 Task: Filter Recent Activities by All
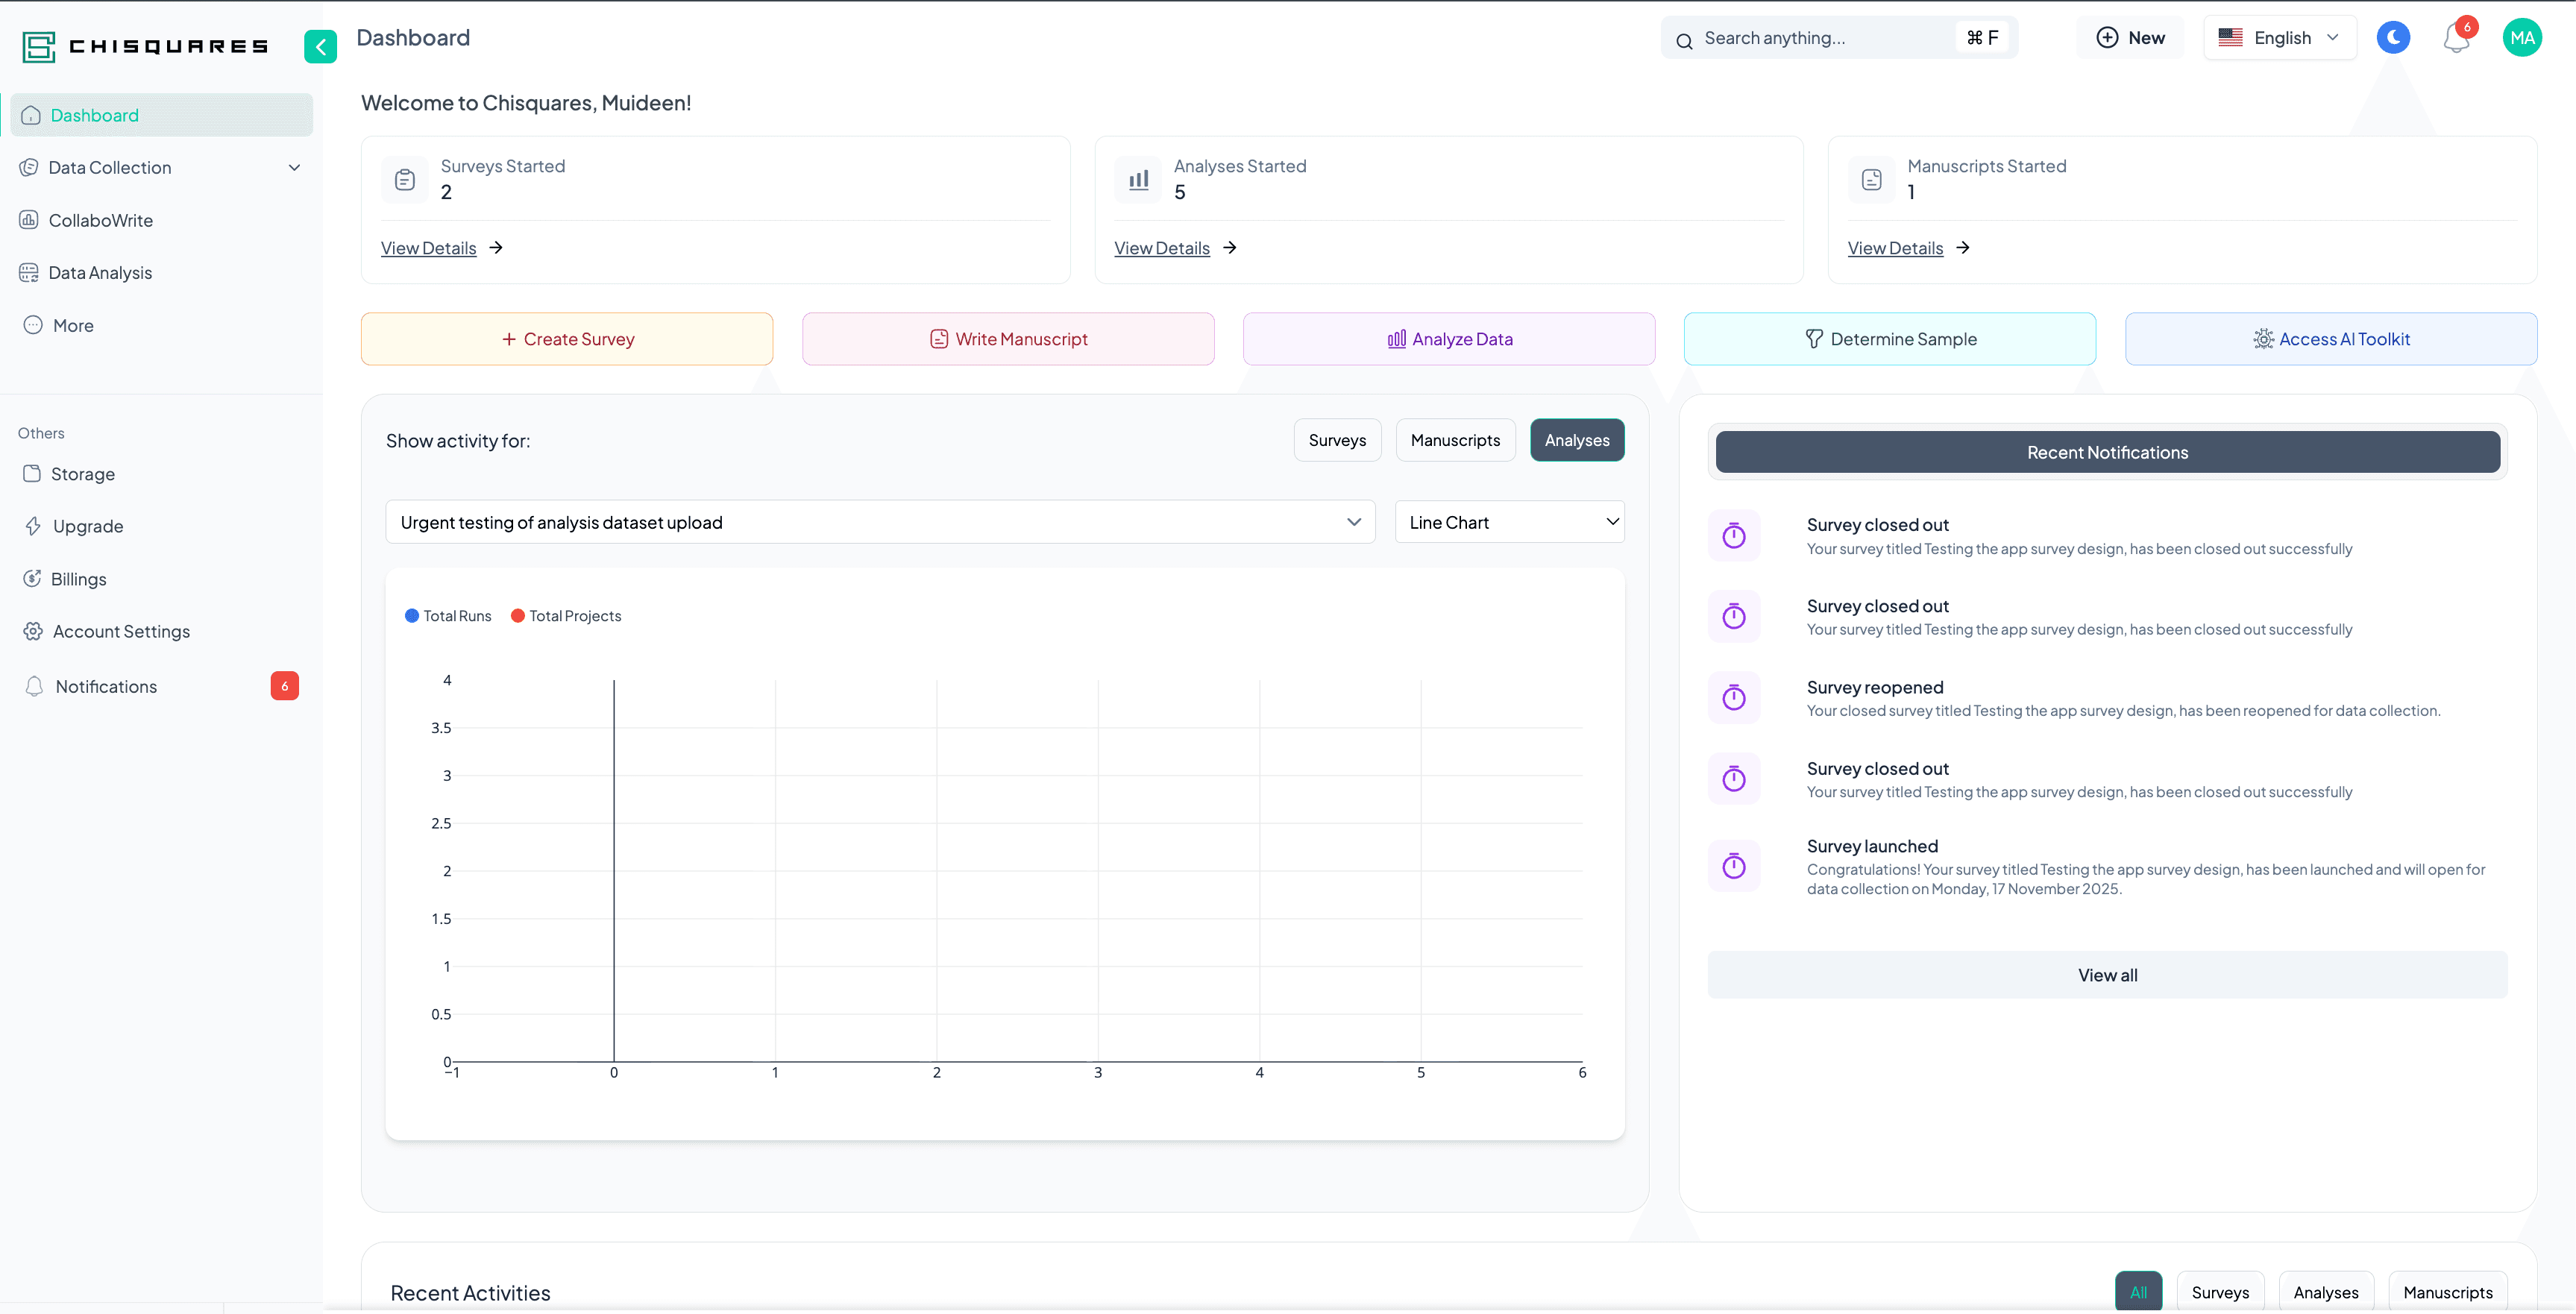[x=2138, y=1292]
